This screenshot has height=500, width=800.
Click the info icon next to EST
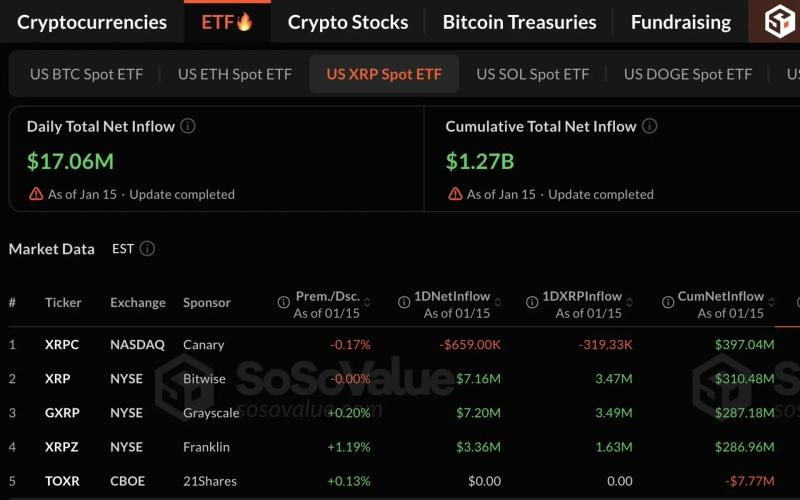tap(147, 249)
